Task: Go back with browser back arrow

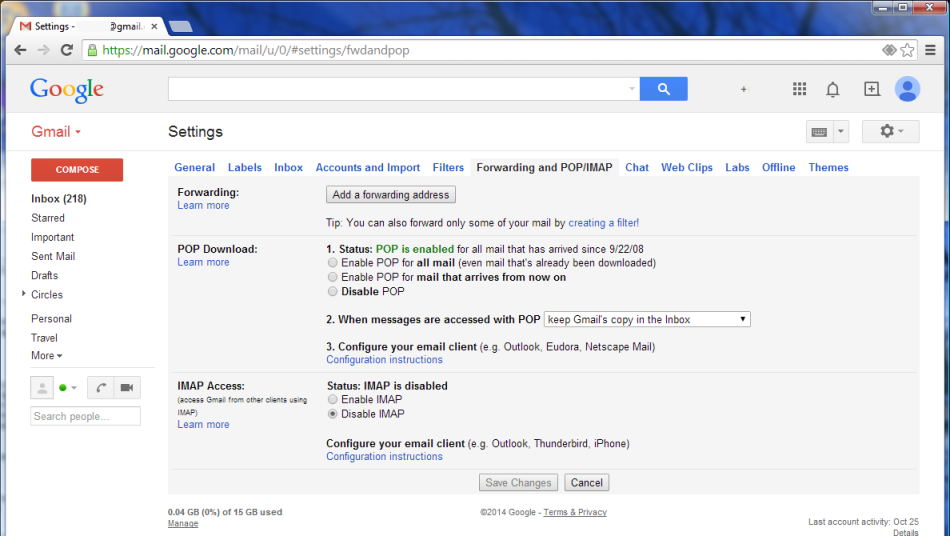Action: [x=20, y=50]
